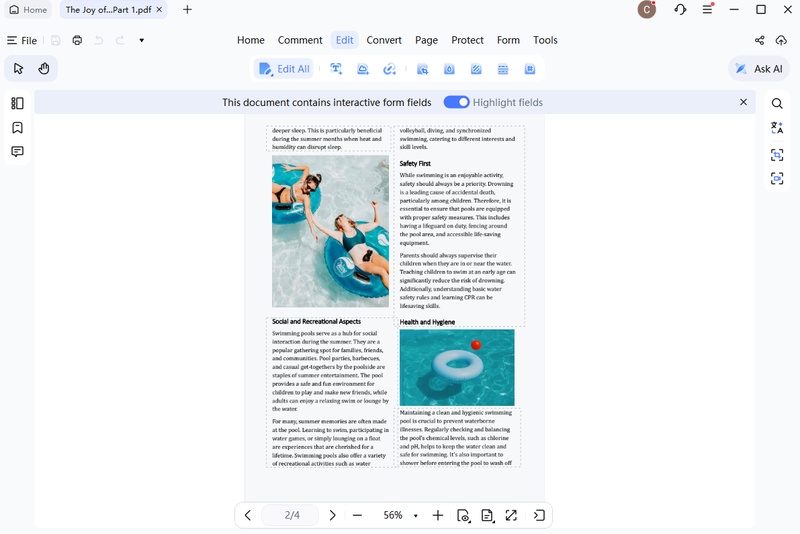Go to the previous page

(x=248, y=516)
